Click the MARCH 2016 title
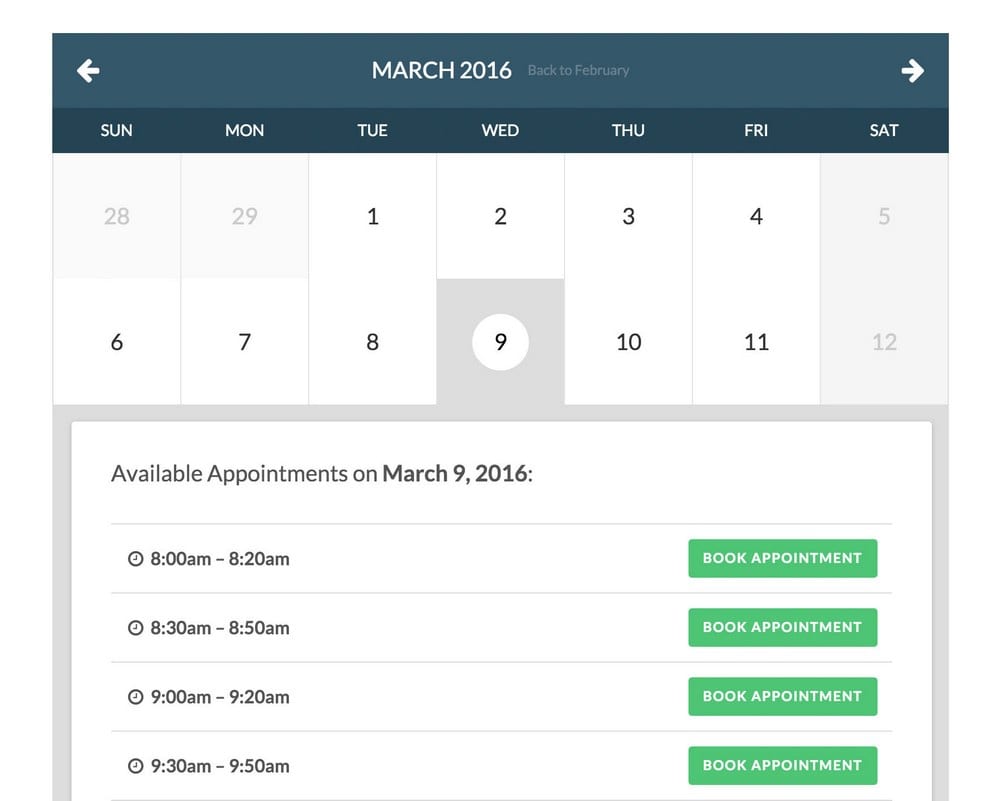Image resolution: width=1000 pixels, height=801 pixels. [441, 70]
